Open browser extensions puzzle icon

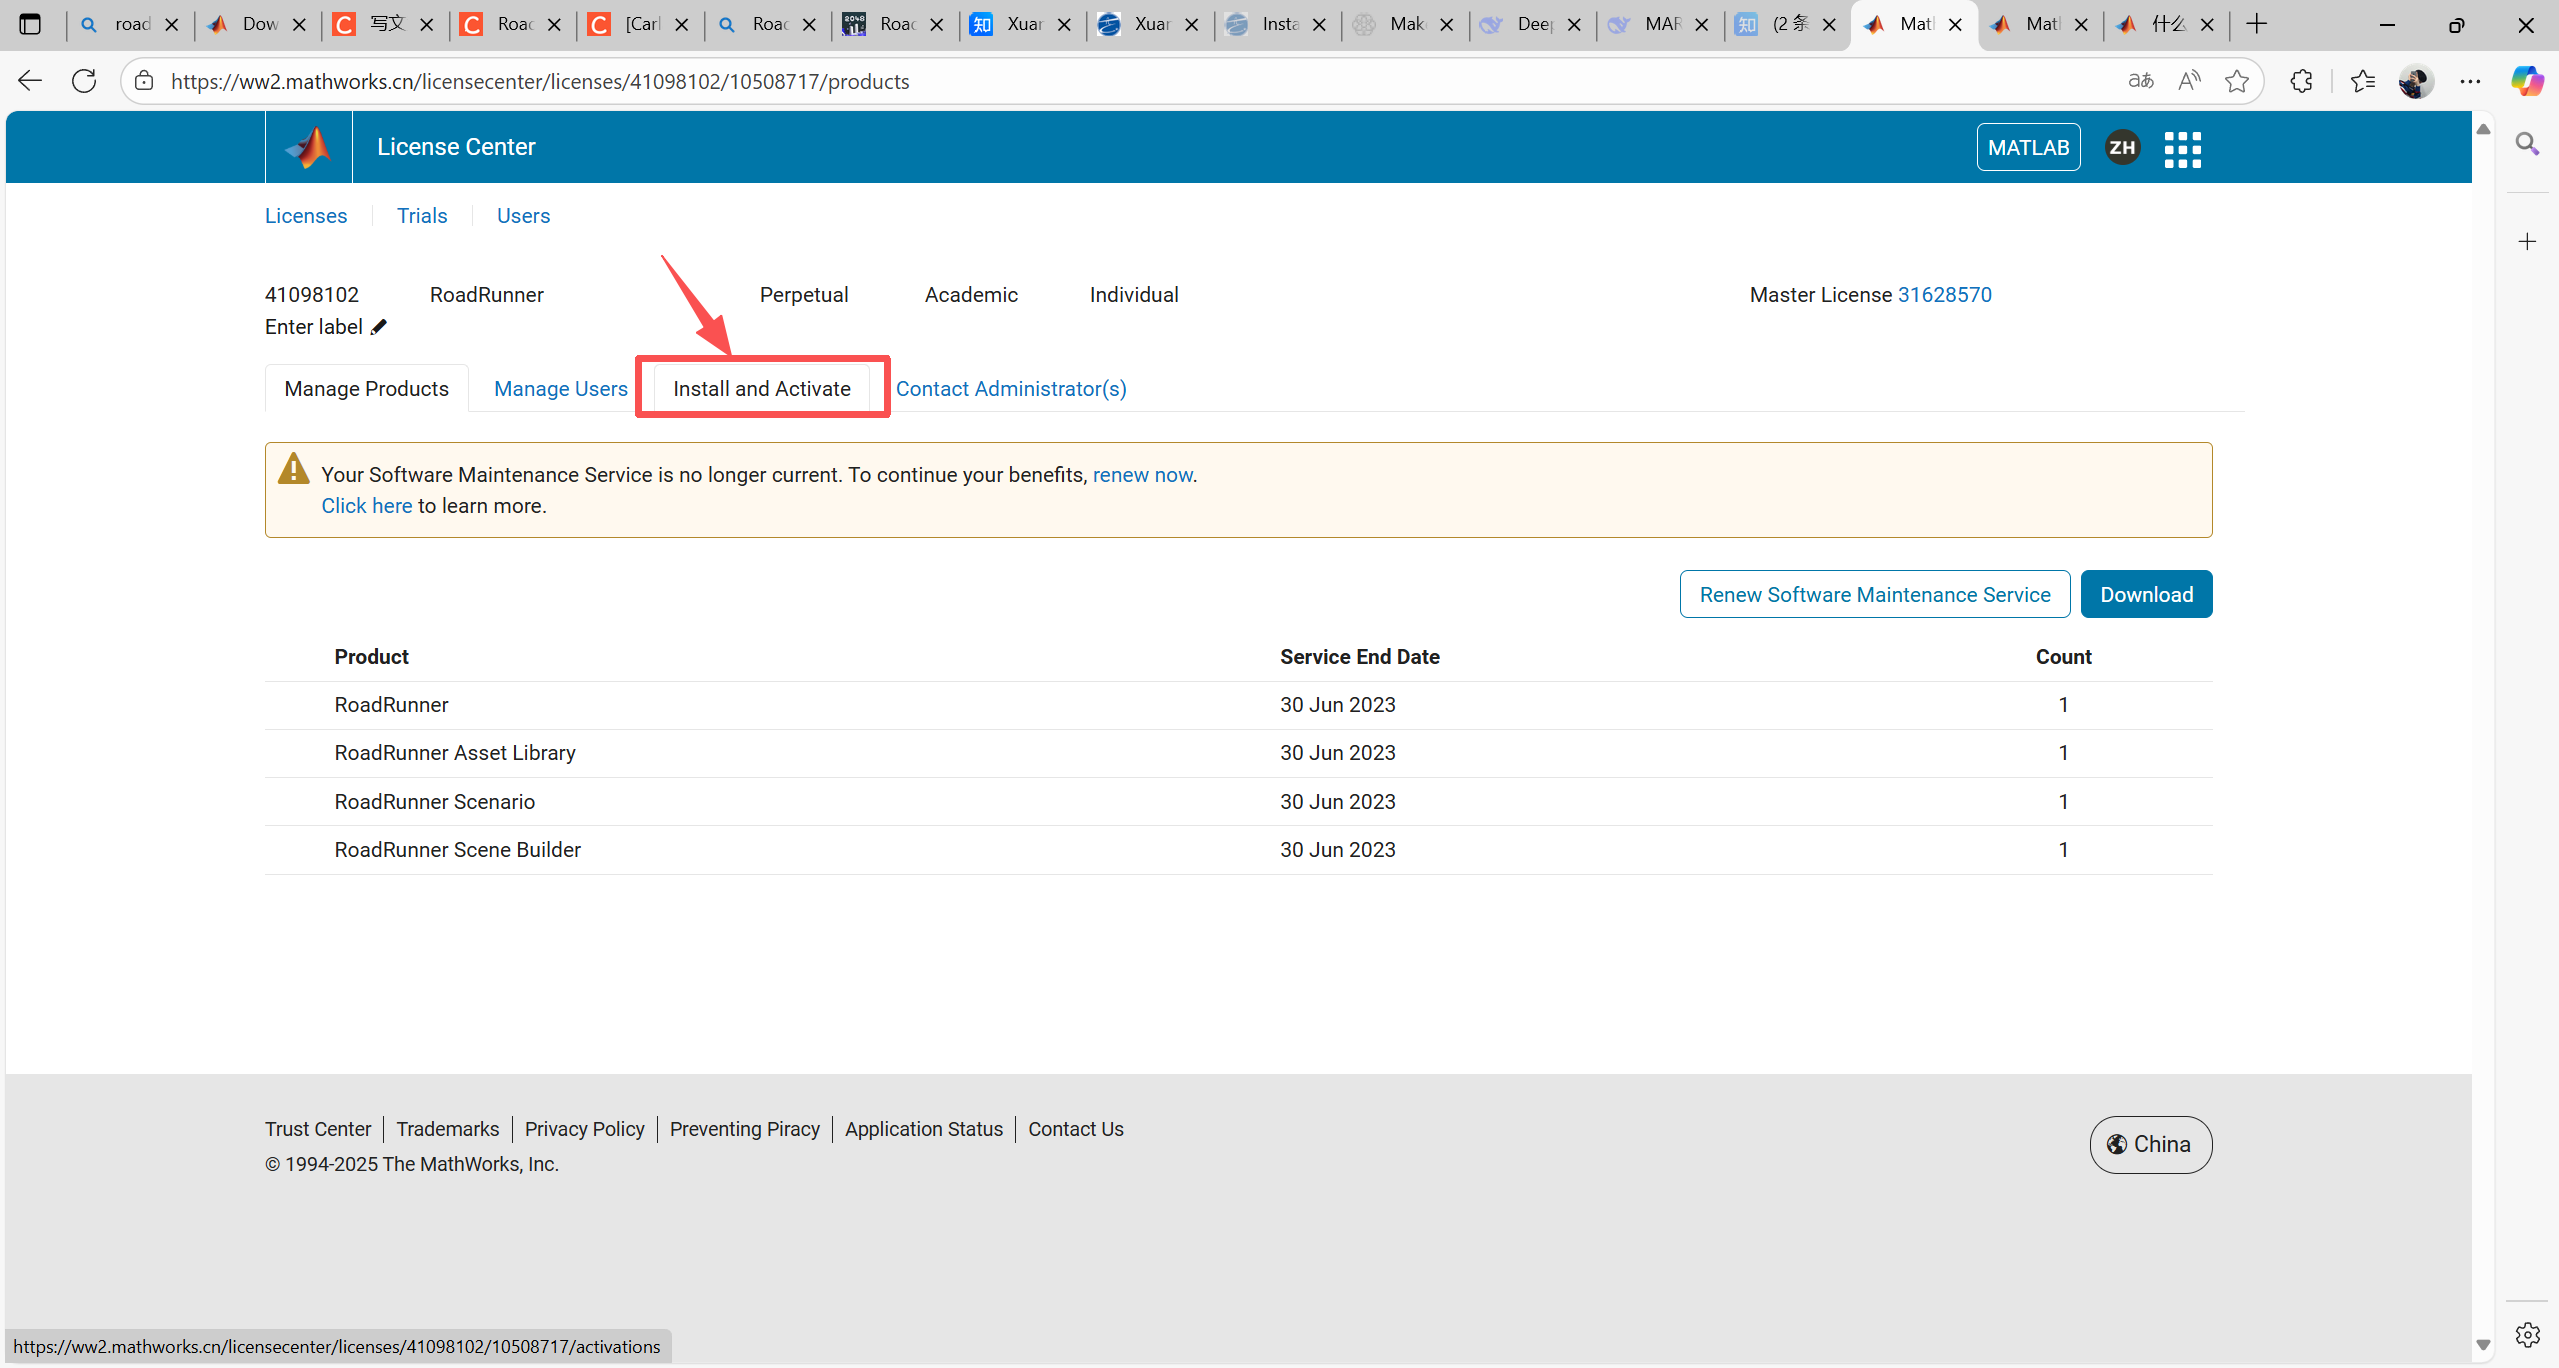point(2301,81)
